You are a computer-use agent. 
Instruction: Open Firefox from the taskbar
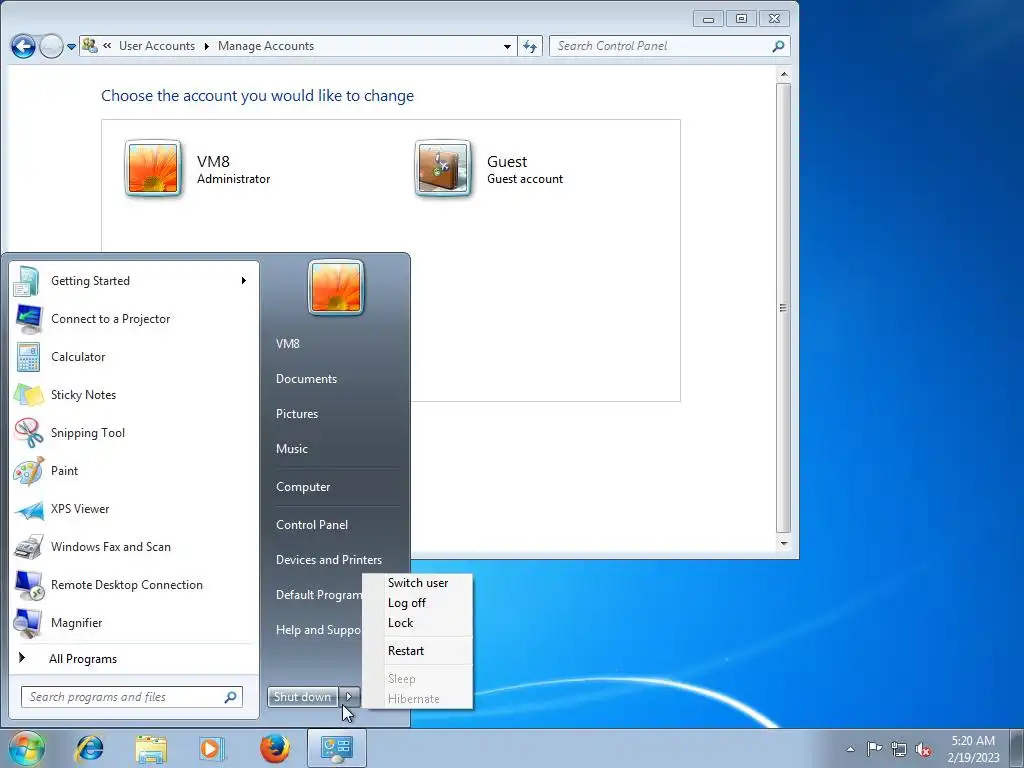click(x=274, y=748)
